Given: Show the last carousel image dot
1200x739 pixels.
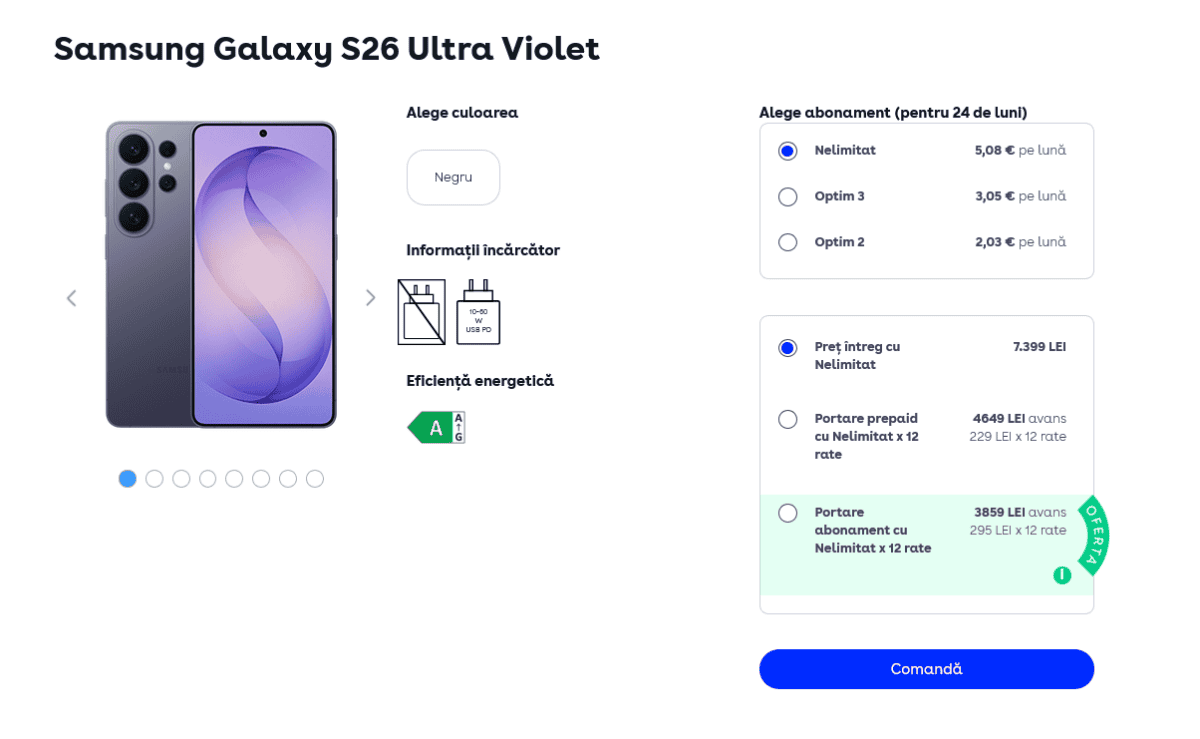Looking at the screenshot, I should click(x=315, y=479).
